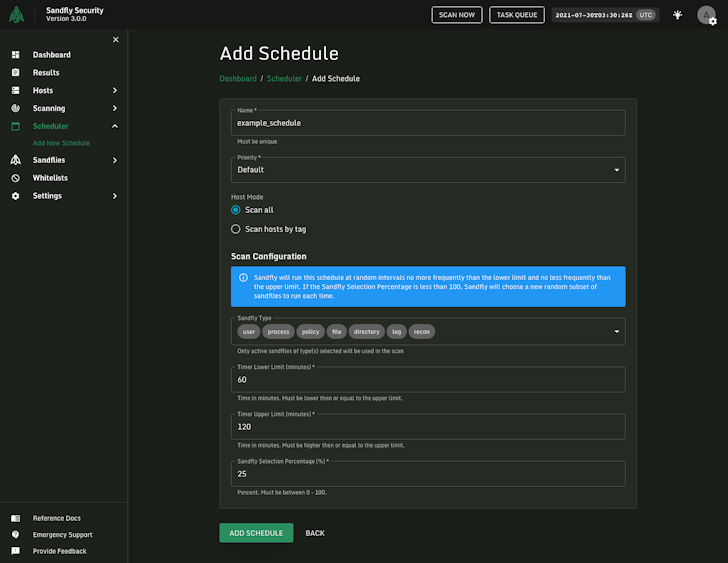
Task: Click the Name input field
Action: [x=428, y=123]
